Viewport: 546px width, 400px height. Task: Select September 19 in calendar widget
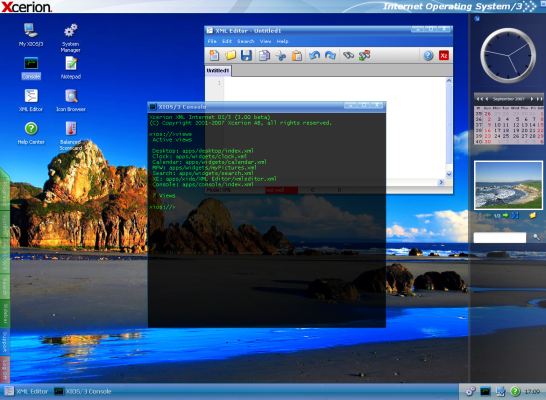[516, 130]
